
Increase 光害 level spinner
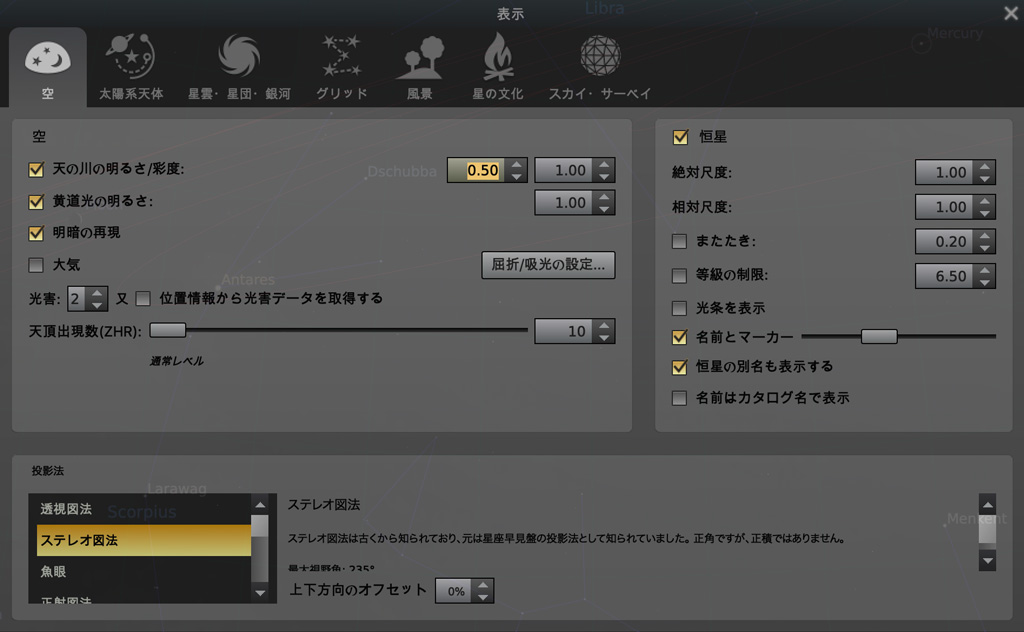[x=97, y=293]
